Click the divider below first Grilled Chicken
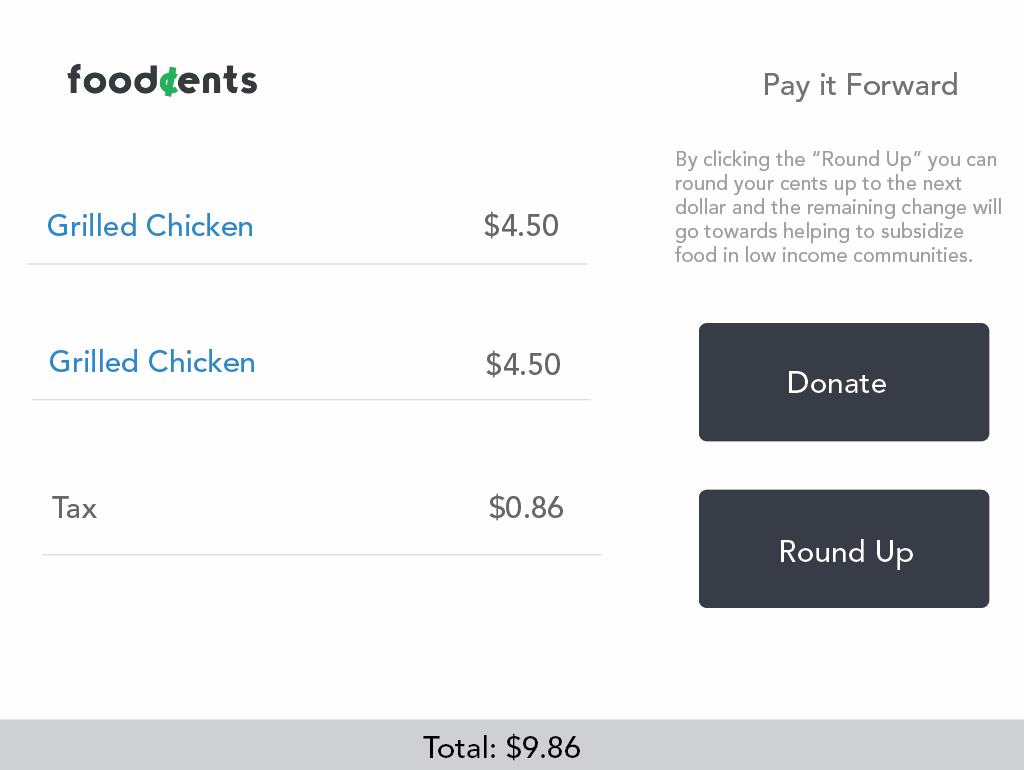The image size is (1024, 770). coord(307,264)
